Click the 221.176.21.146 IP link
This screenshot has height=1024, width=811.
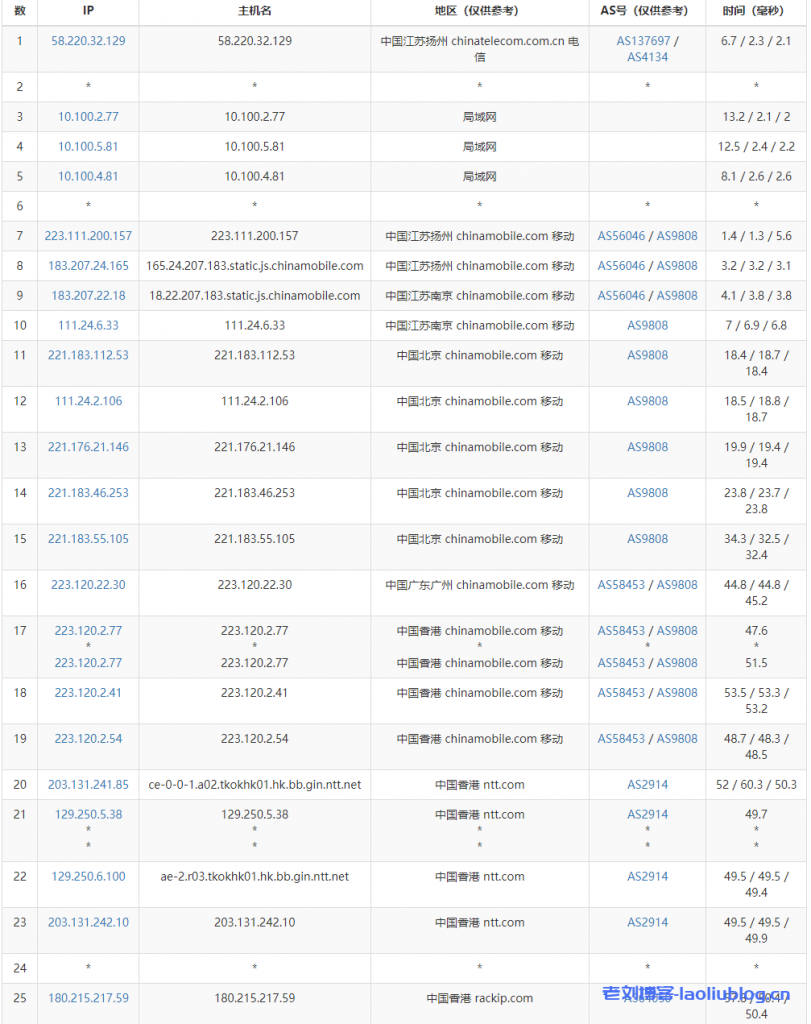88,447
